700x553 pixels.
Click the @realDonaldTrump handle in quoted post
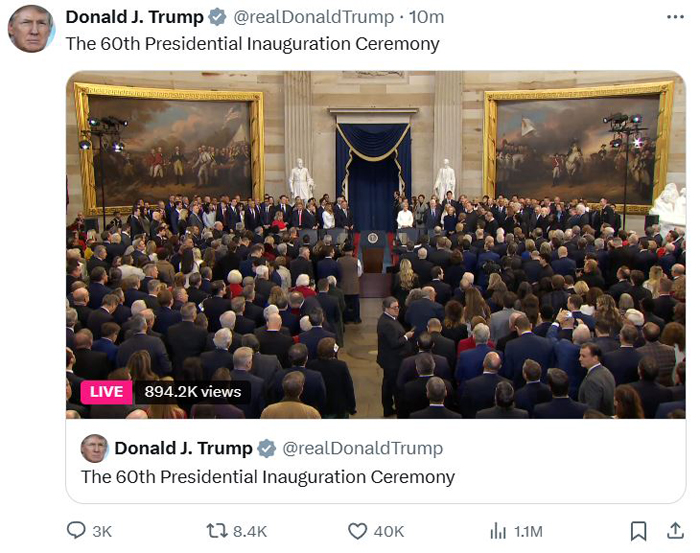tap(362, 448)
